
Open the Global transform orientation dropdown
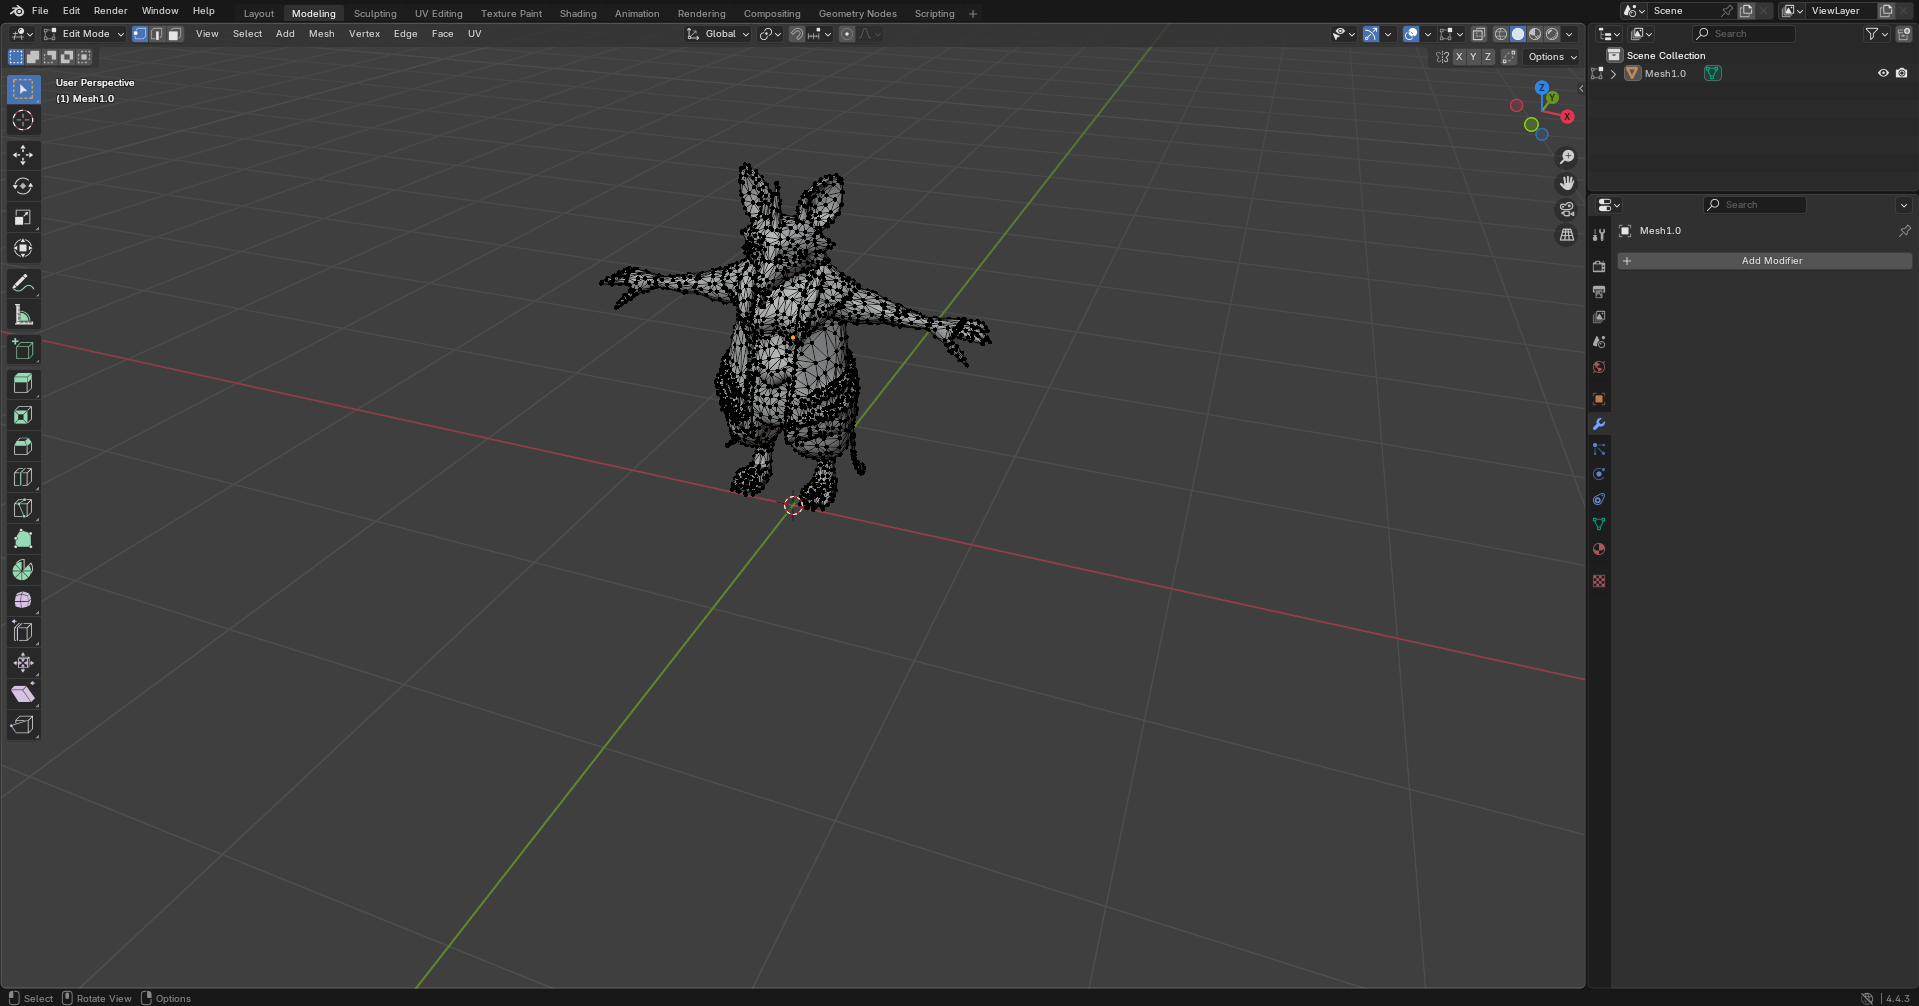718,34
